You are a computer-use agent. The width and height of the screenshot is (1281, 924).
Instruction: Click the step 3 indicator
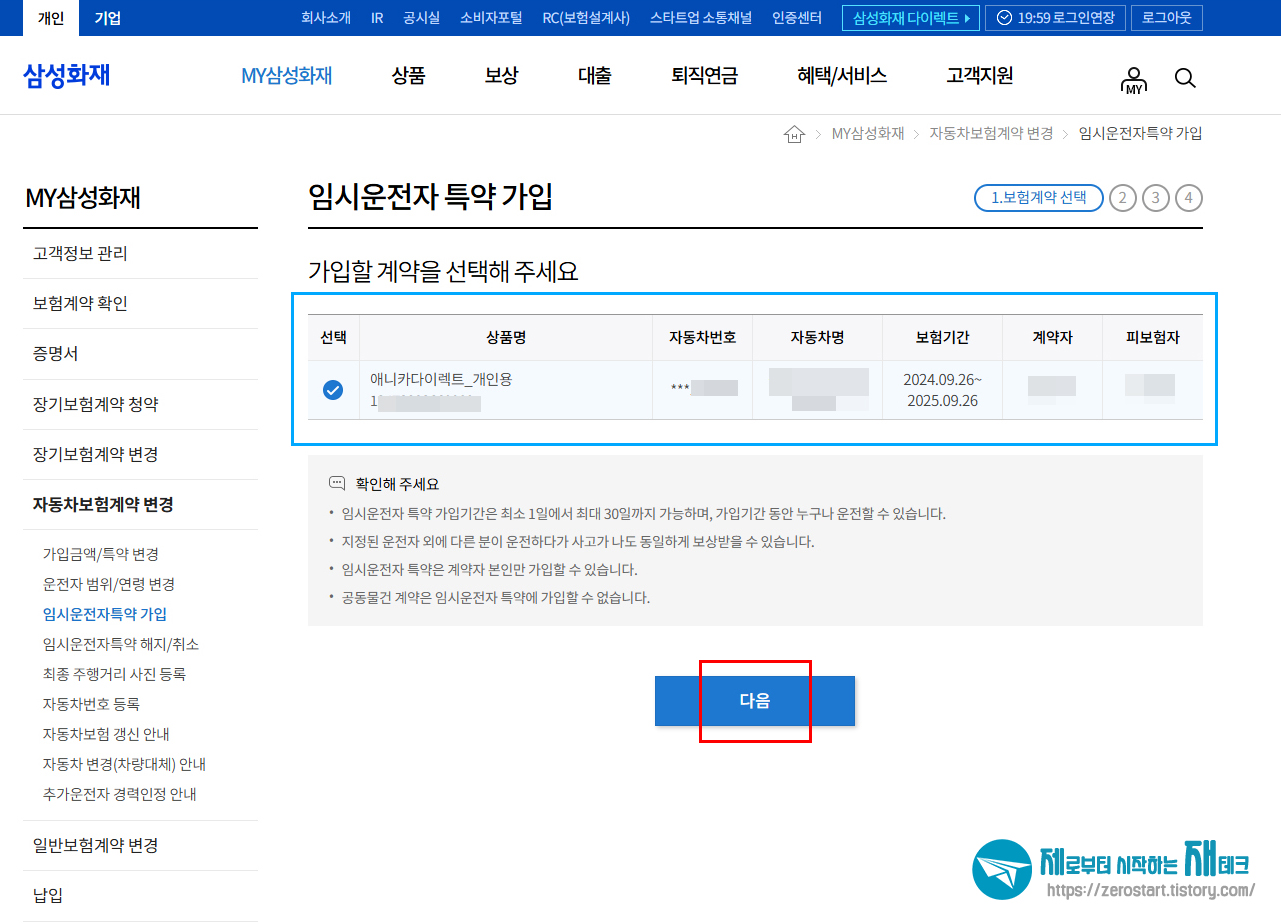click(1155, 198)
